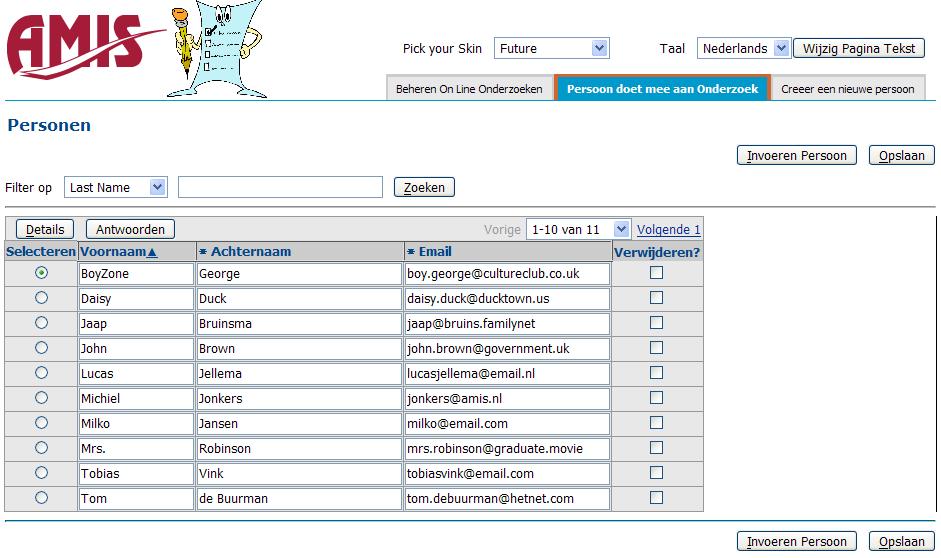Switch to Beheren On Line Onderzoeken tab
This screenshot has width=941, height=558.
[469, 89]
